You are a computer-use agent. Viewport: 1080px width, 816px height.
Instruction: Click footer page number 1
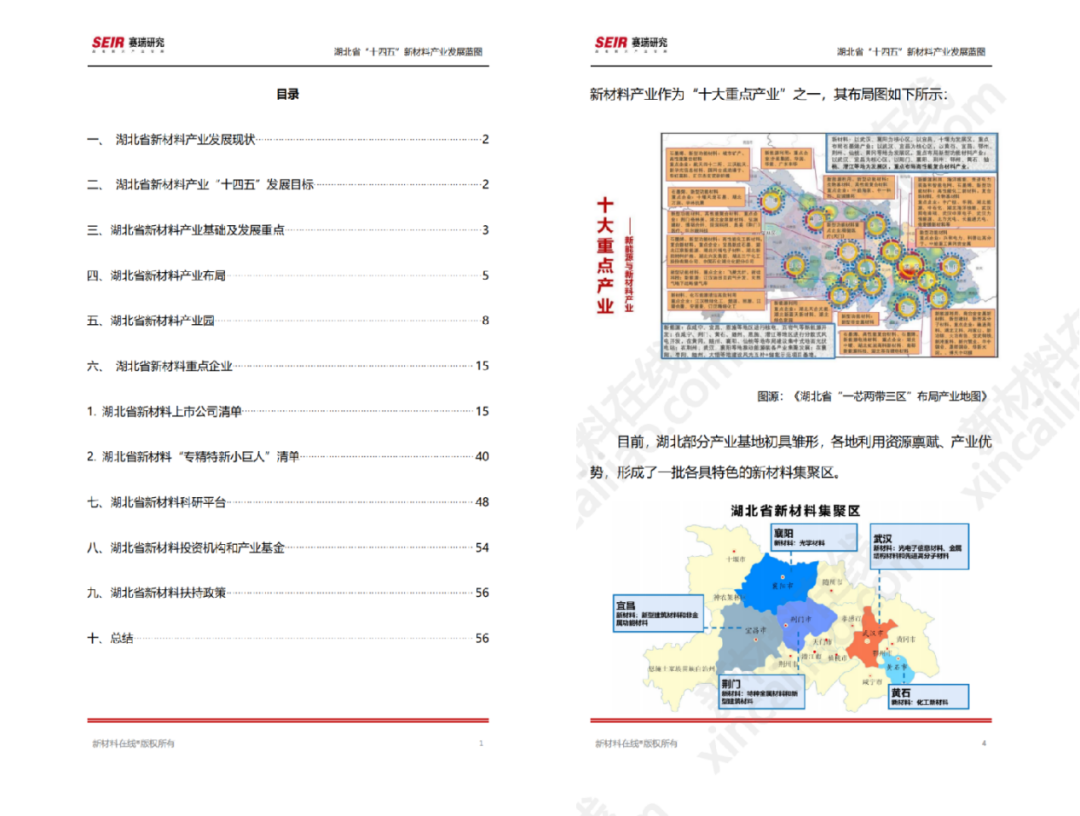(481, 744)
